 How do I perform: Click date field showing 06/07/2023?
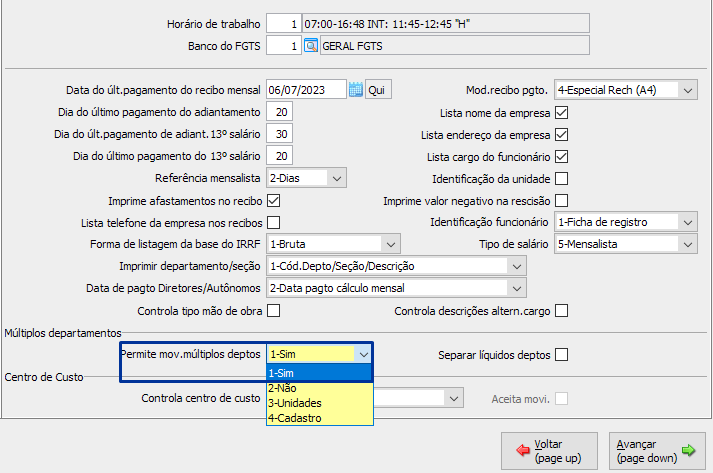(x=306, y=90)
